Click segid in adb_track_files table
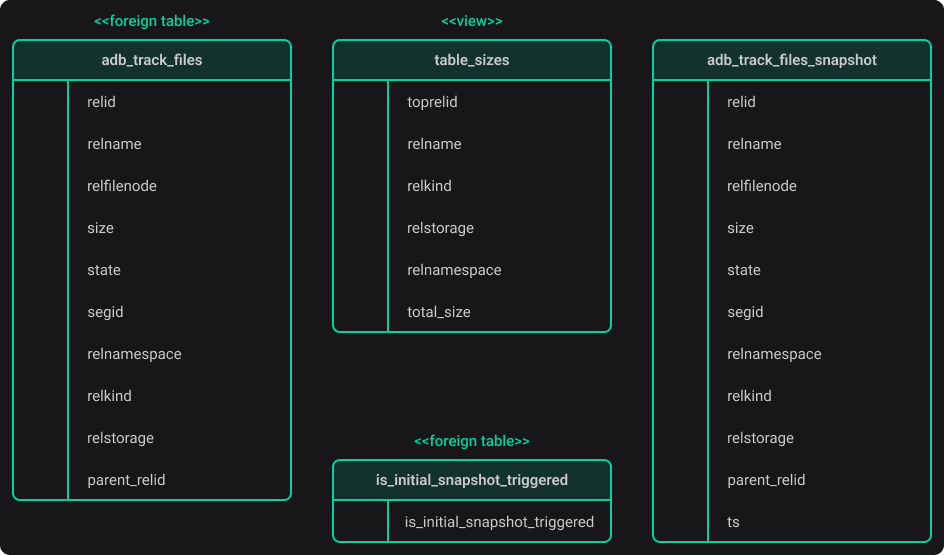 (105, 312)
